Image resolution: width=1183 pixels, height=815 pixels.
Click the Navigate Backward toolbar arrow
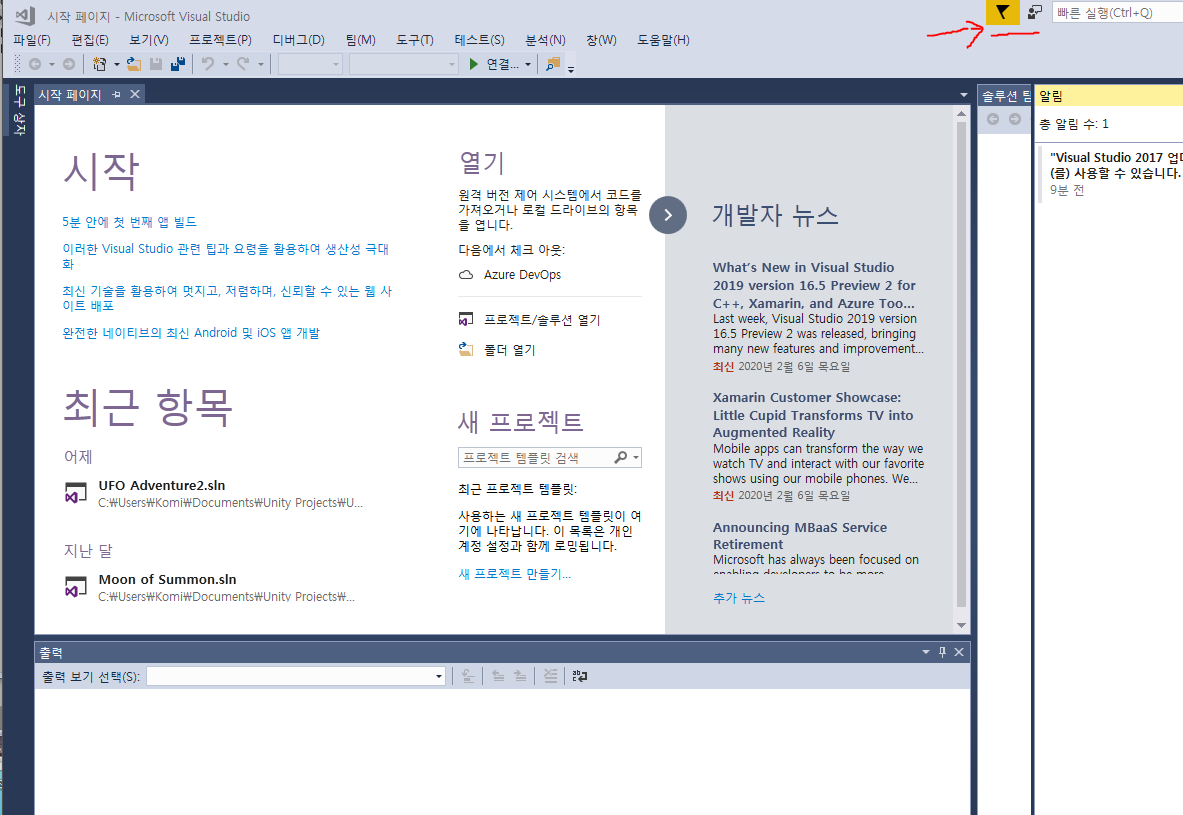(x=35, y=64)
